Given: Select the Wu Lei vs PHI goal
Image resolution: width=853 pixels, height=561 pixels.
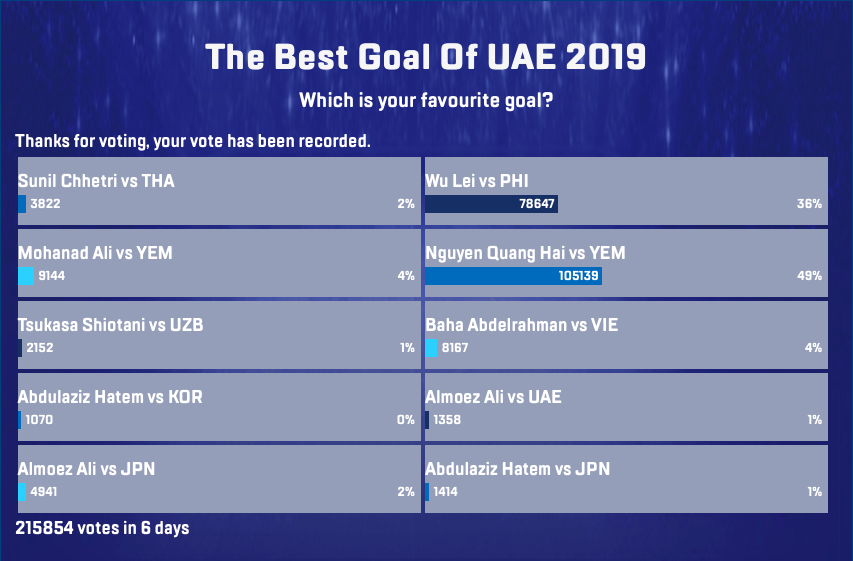Looking at the screenshot, I should click(x=476, y=181).
